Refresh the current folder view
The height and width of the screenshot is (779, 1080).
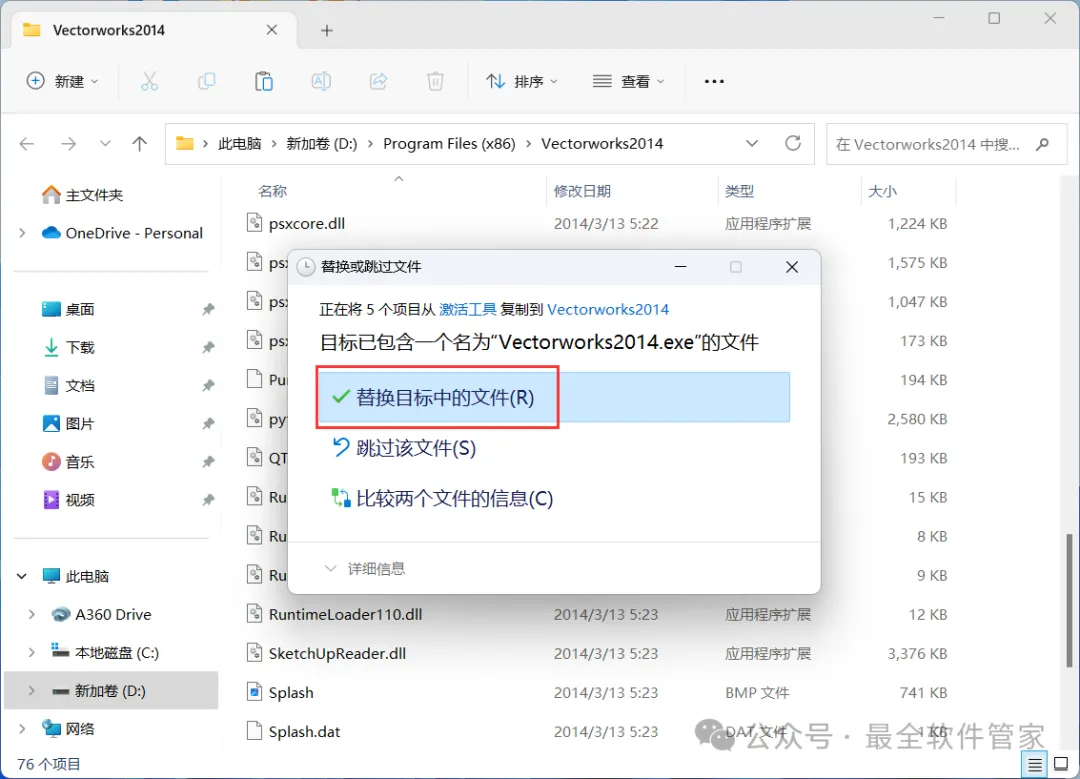pos(793,143)
